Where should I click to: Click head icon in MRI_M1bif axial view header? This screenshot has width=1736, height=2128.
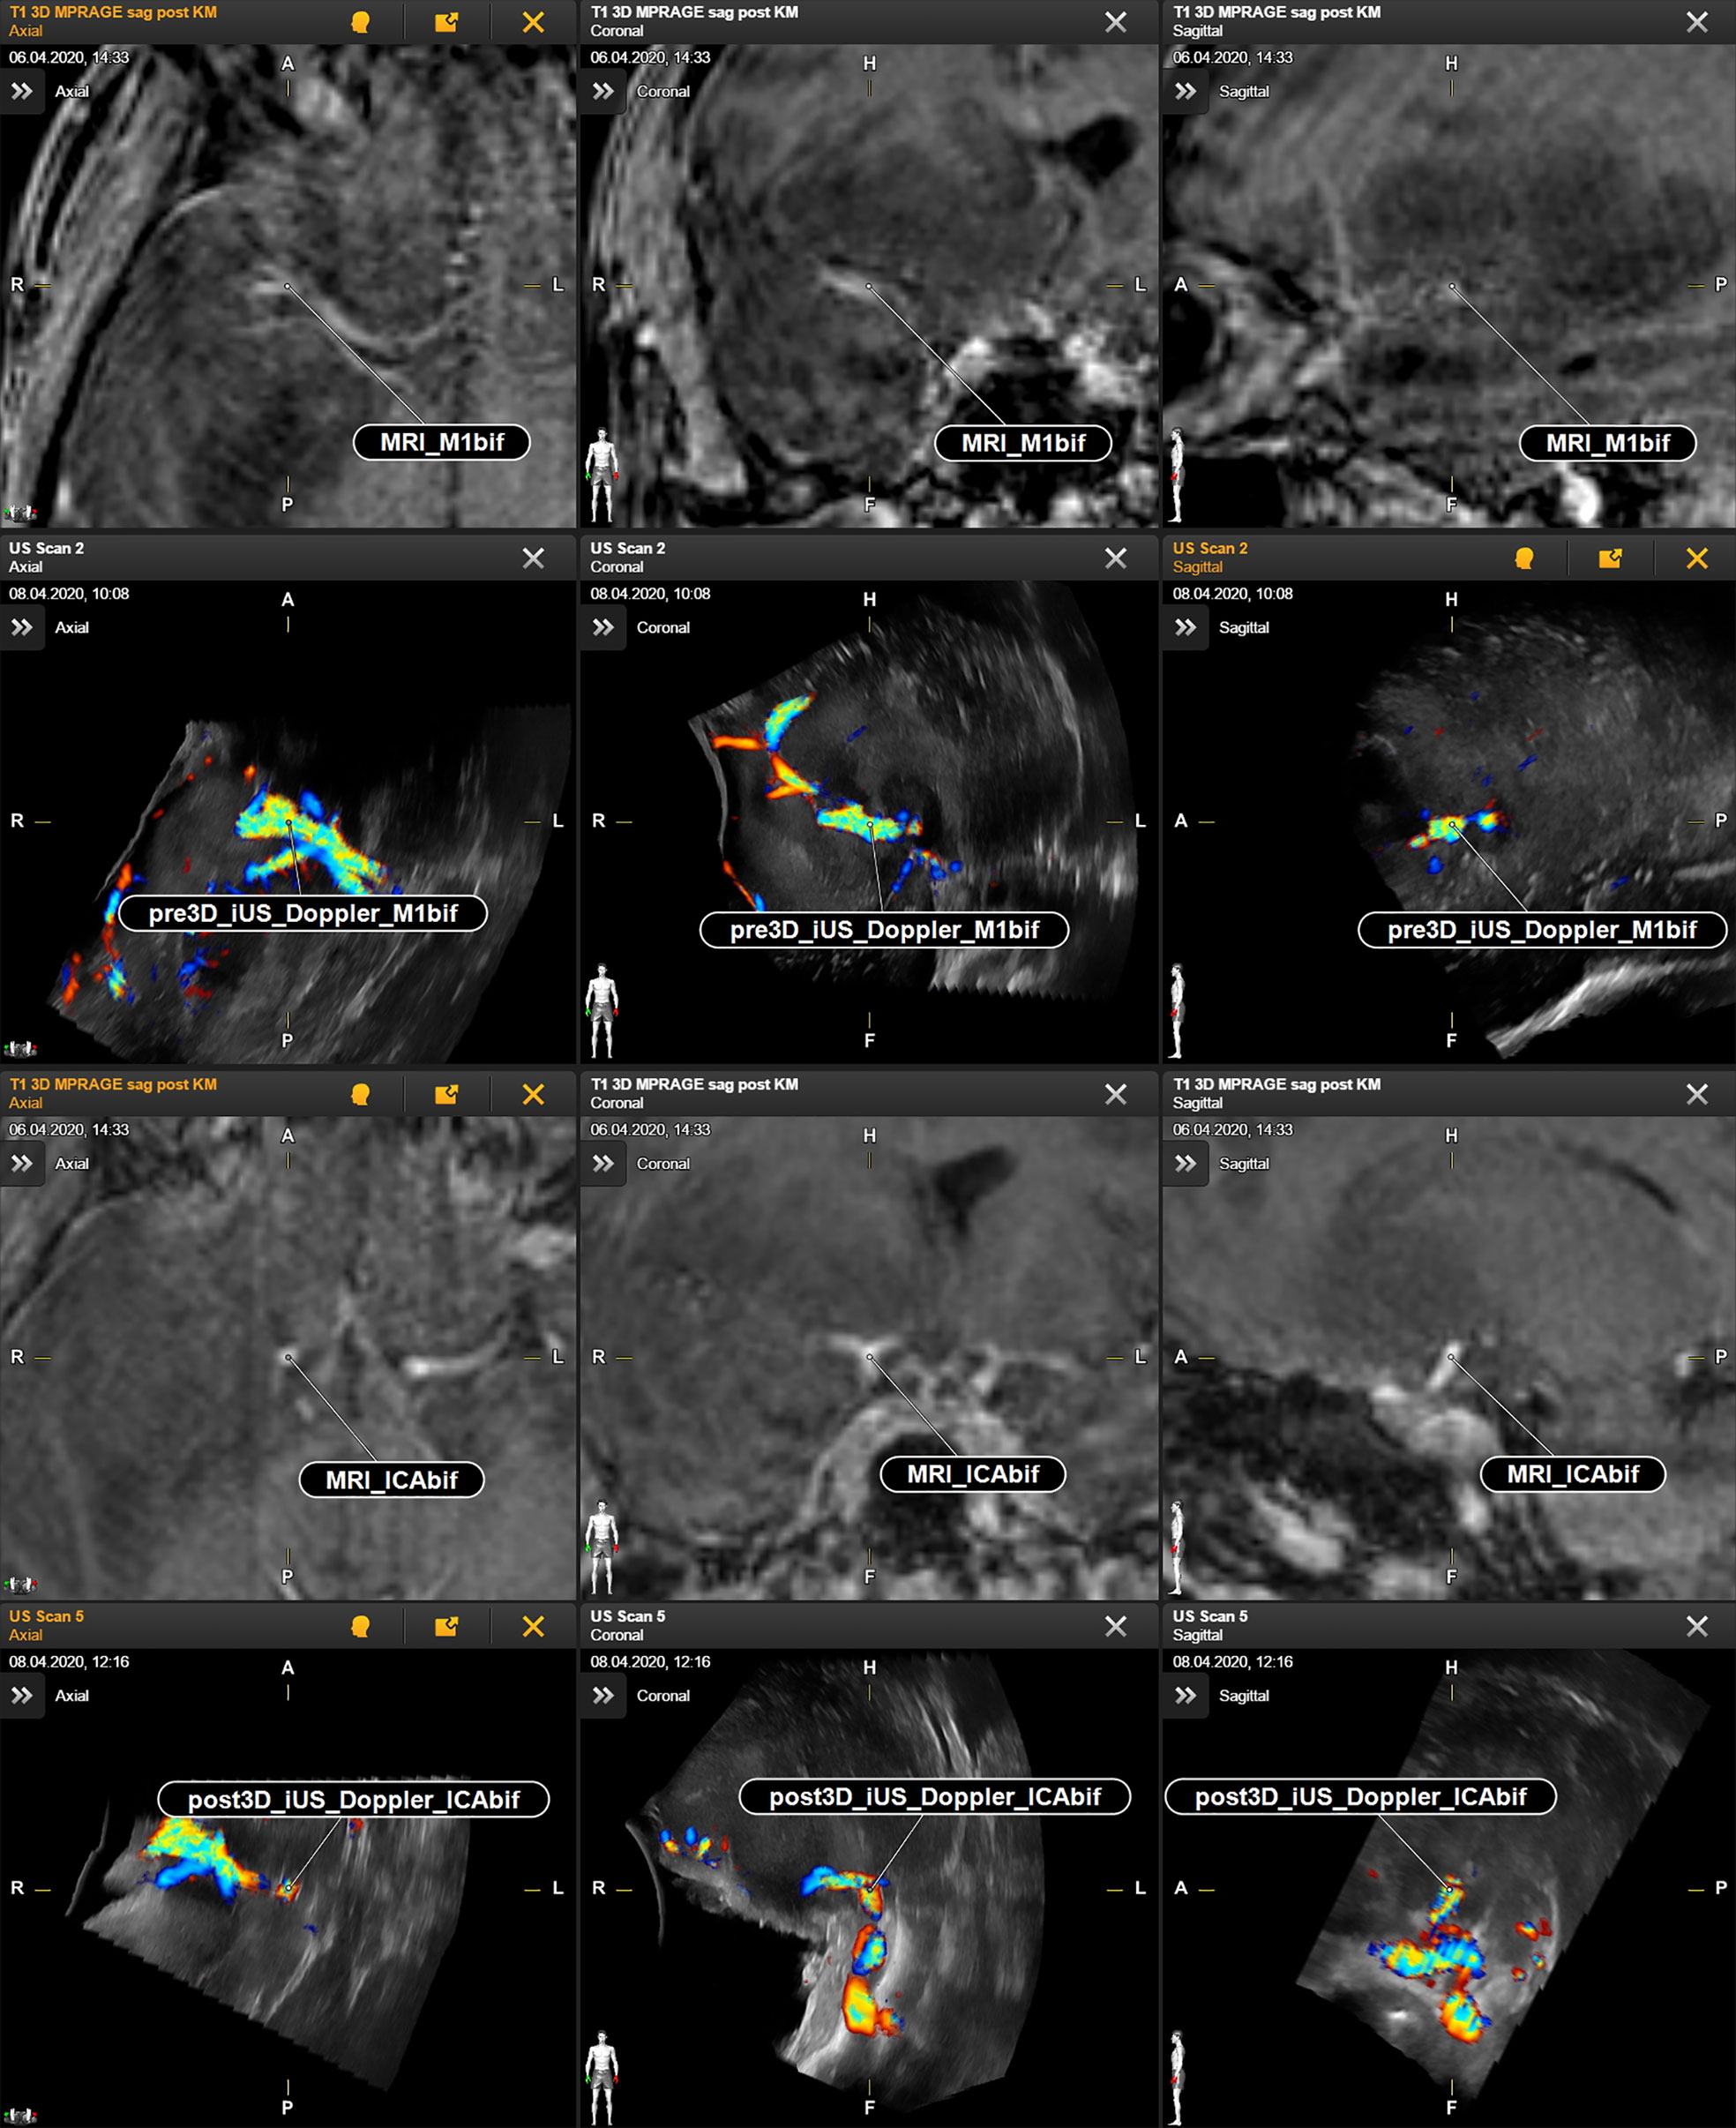(360, 22)
